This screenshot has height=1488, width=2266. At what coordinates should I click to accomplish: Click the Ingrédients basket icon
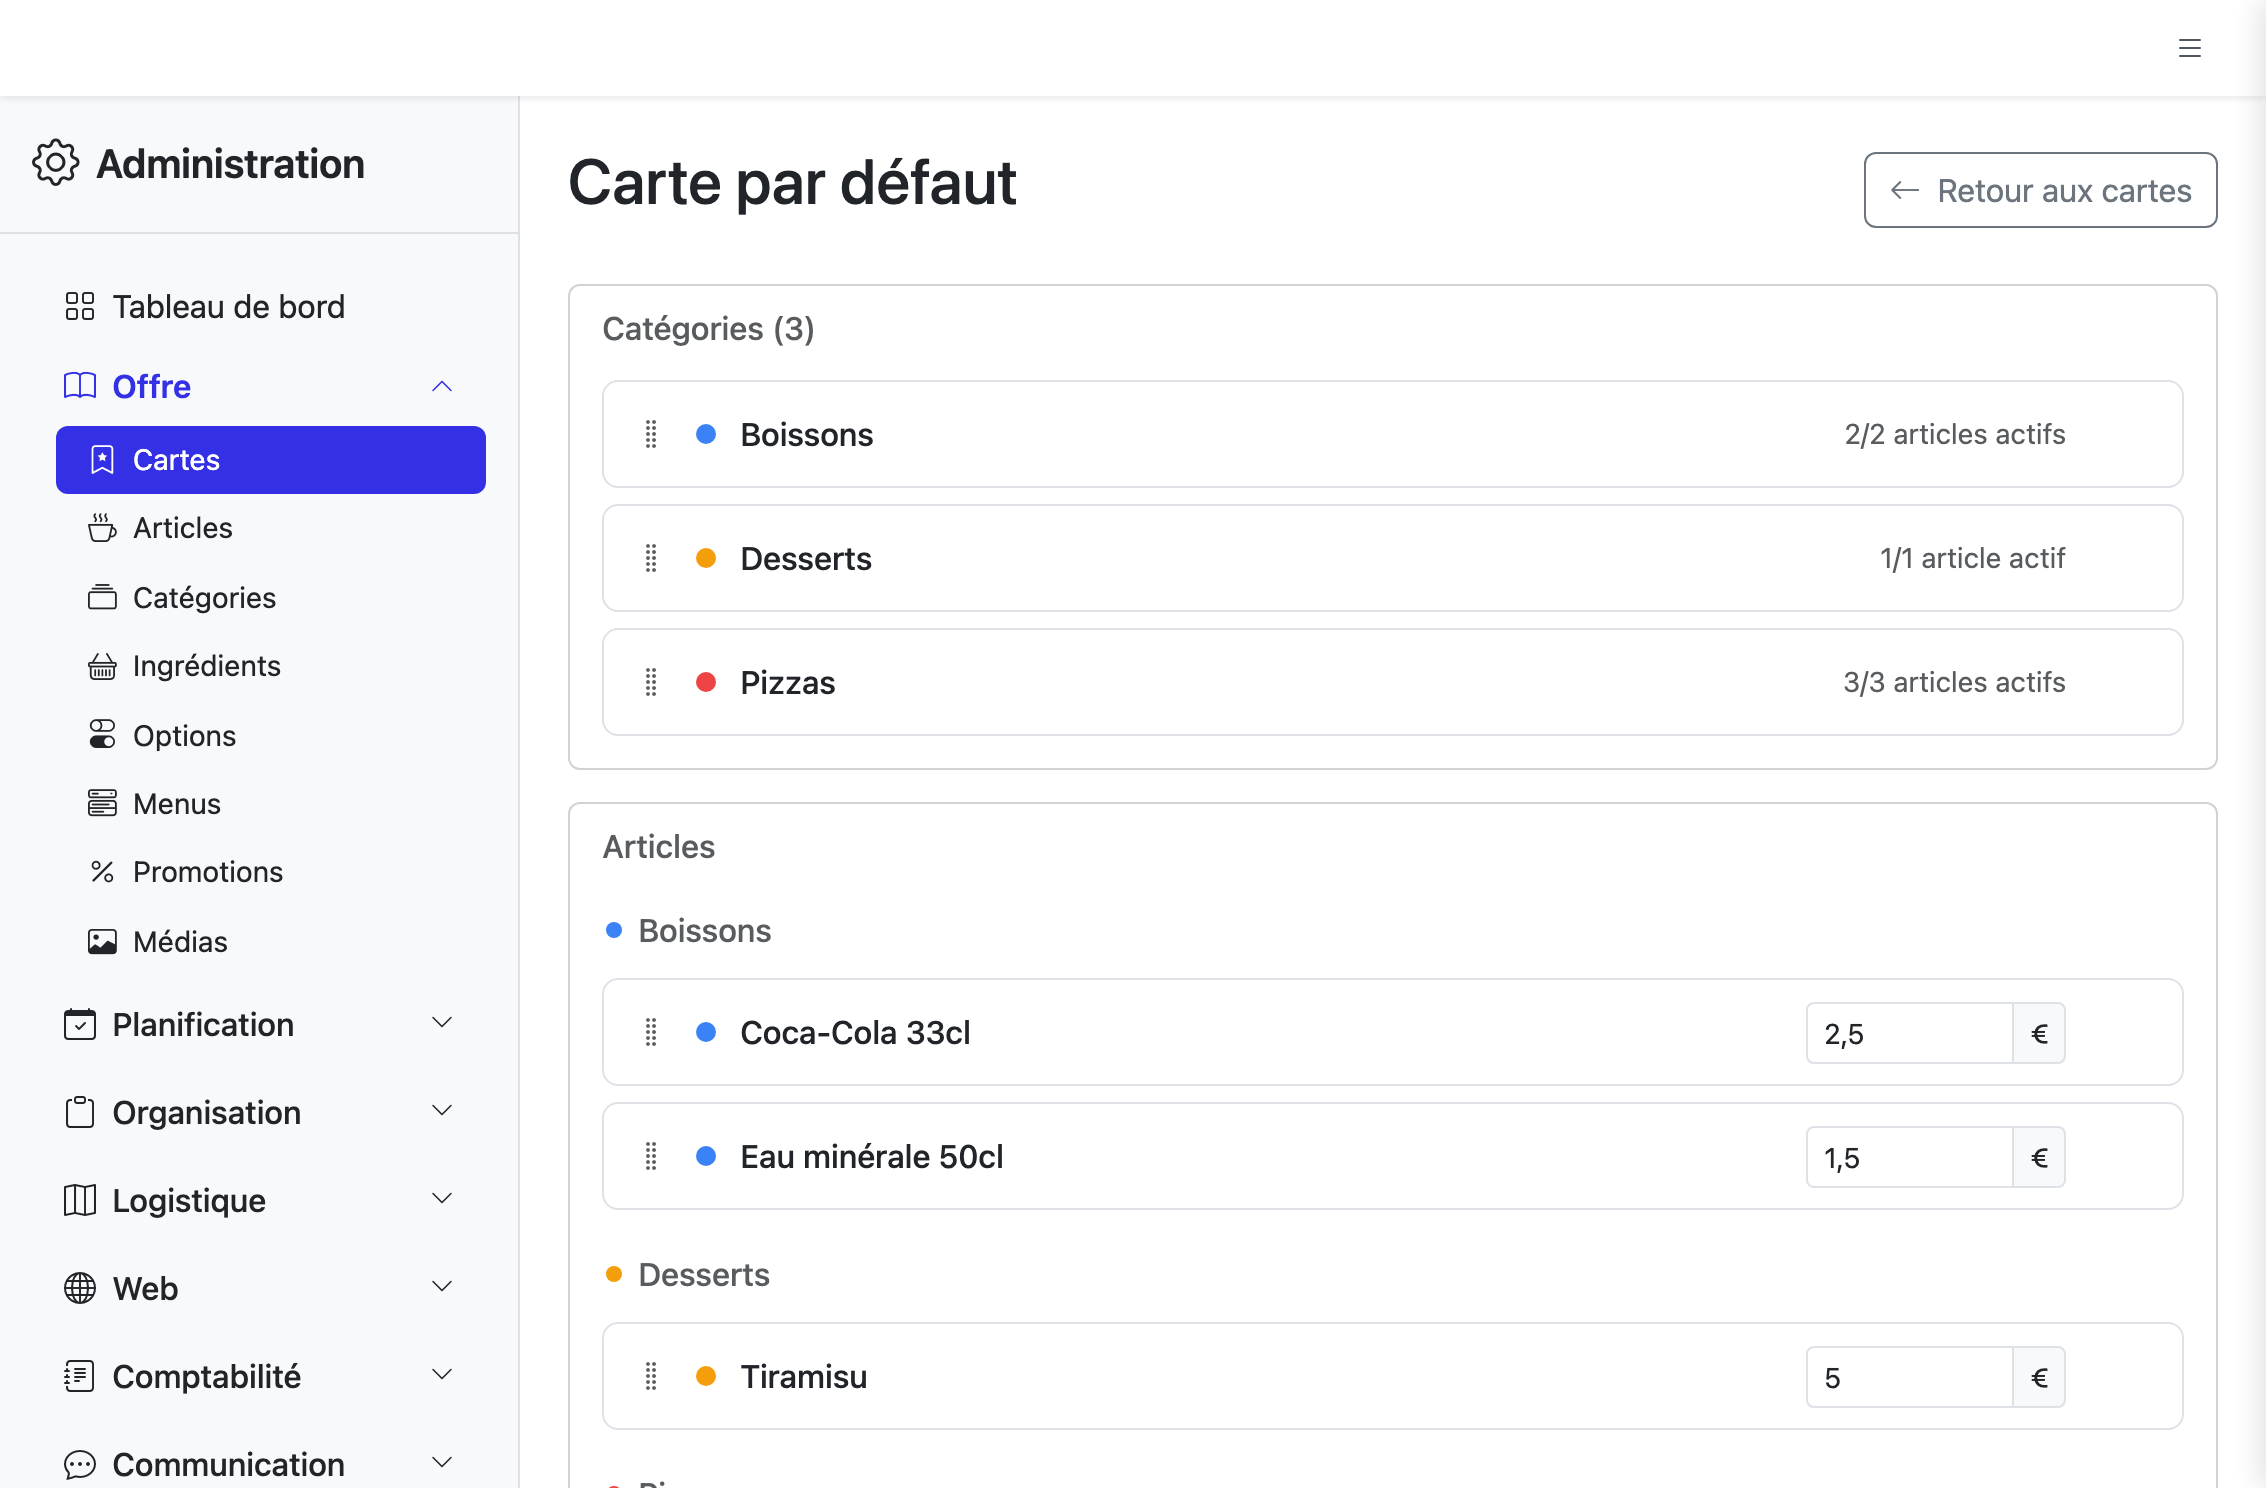pyautogui.click(x=102, y=665)
